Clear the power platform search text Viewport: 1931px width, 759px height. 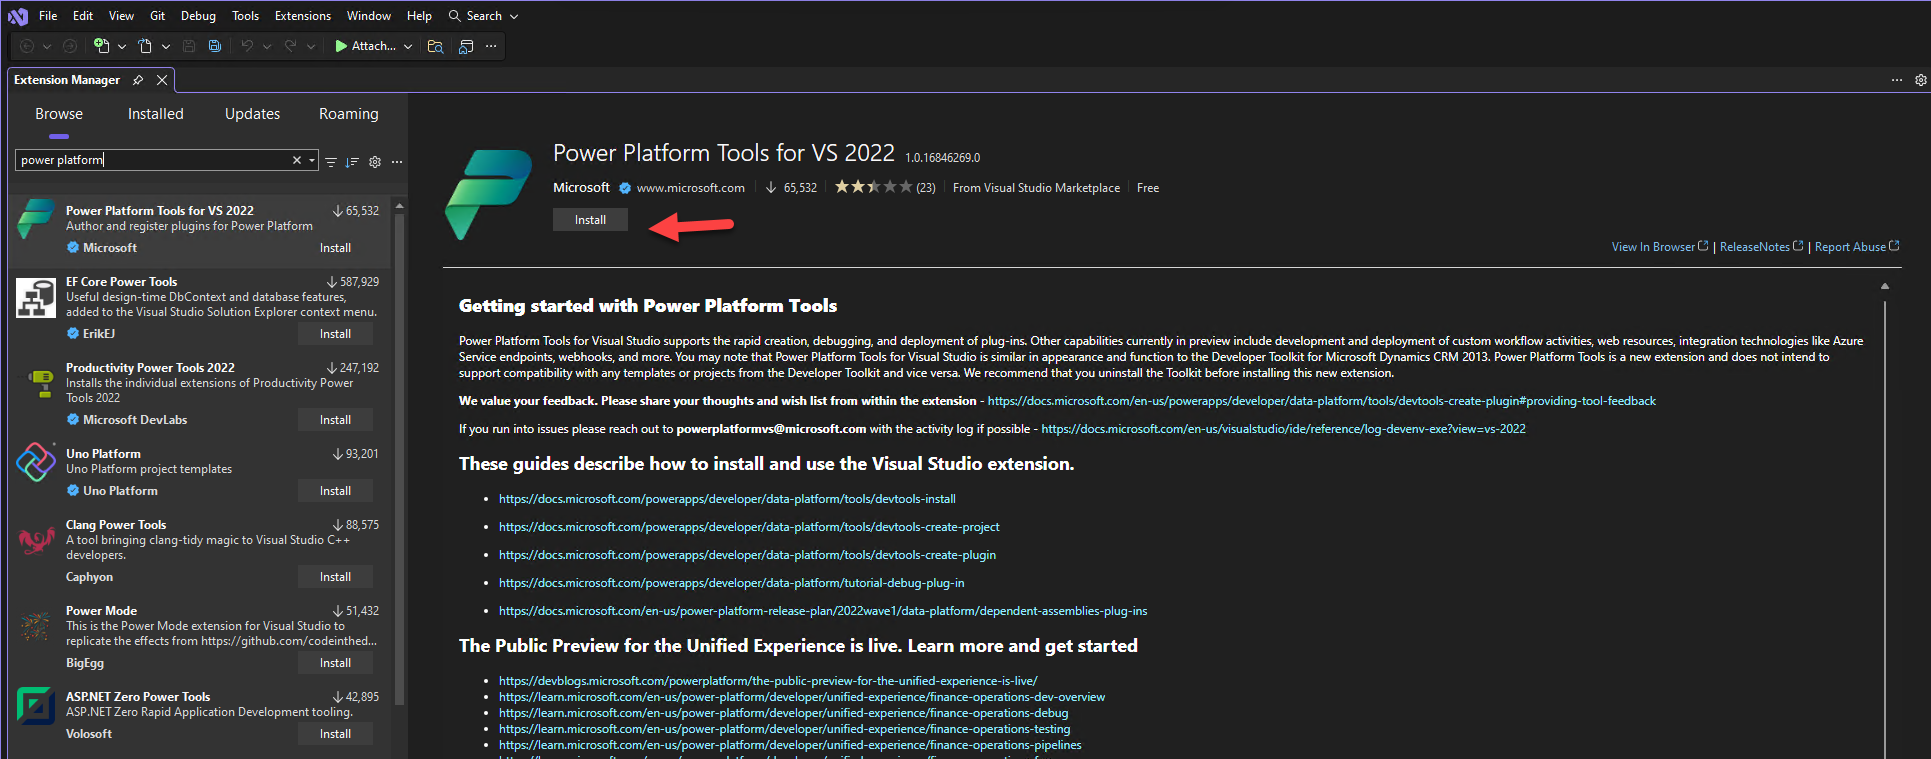click(x=296, y=160)
